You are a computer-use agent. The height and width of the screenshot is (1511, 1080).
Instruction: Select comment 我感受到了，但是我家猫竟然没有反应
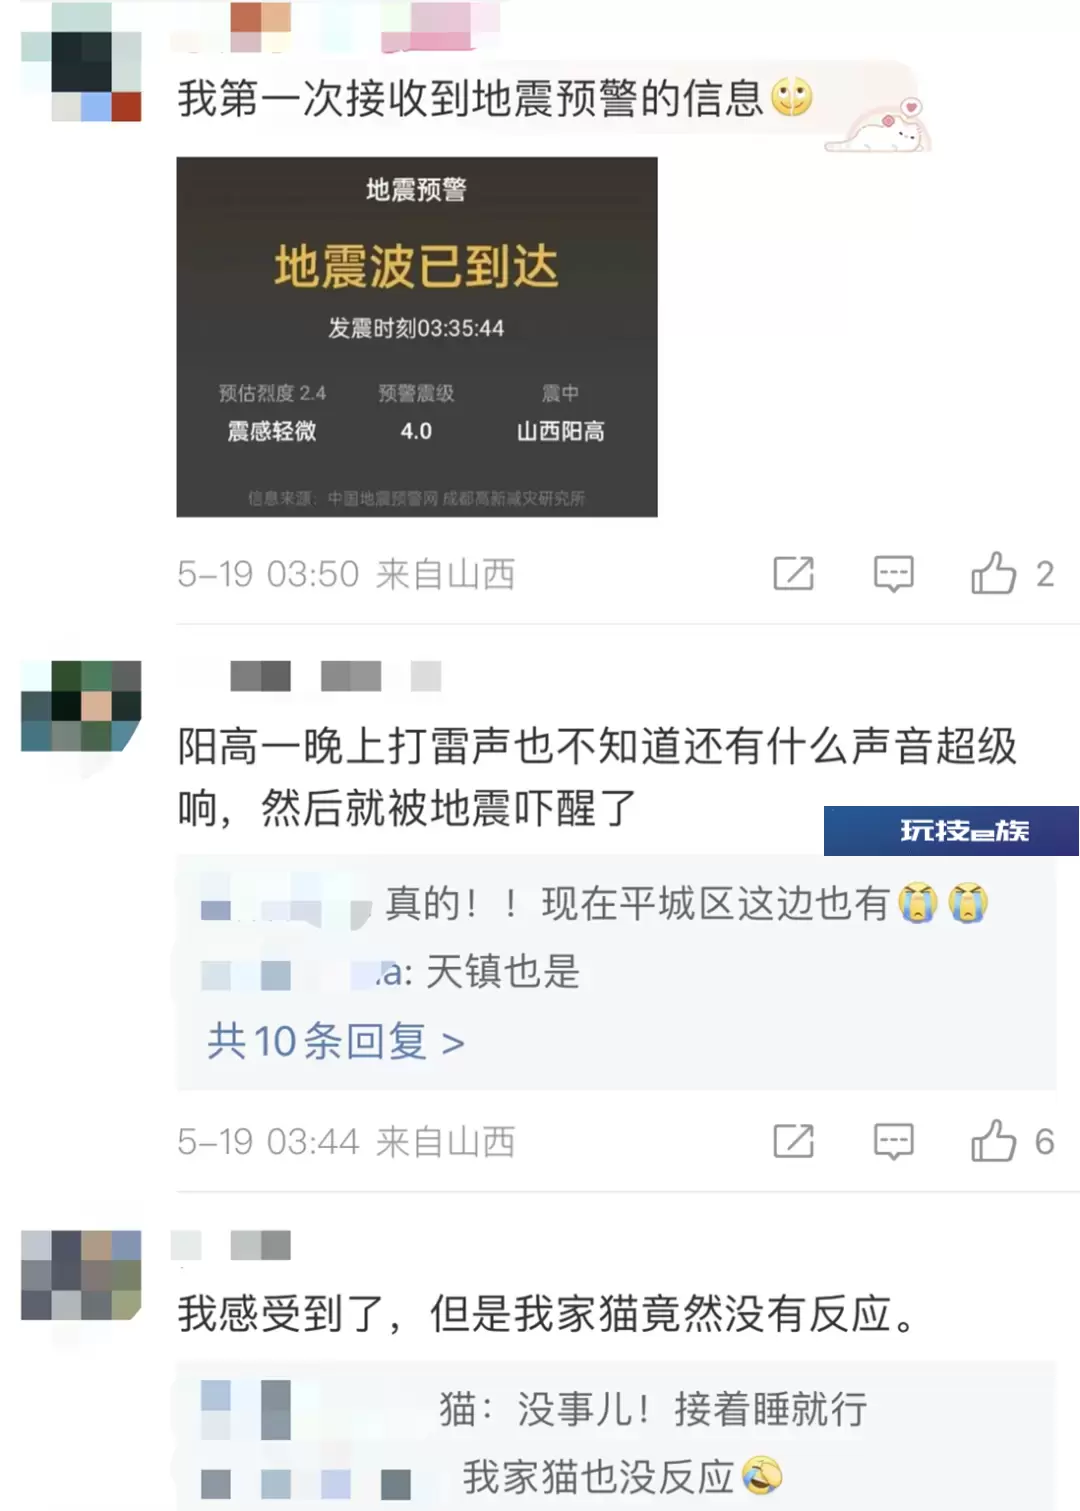pos(547,1313)
